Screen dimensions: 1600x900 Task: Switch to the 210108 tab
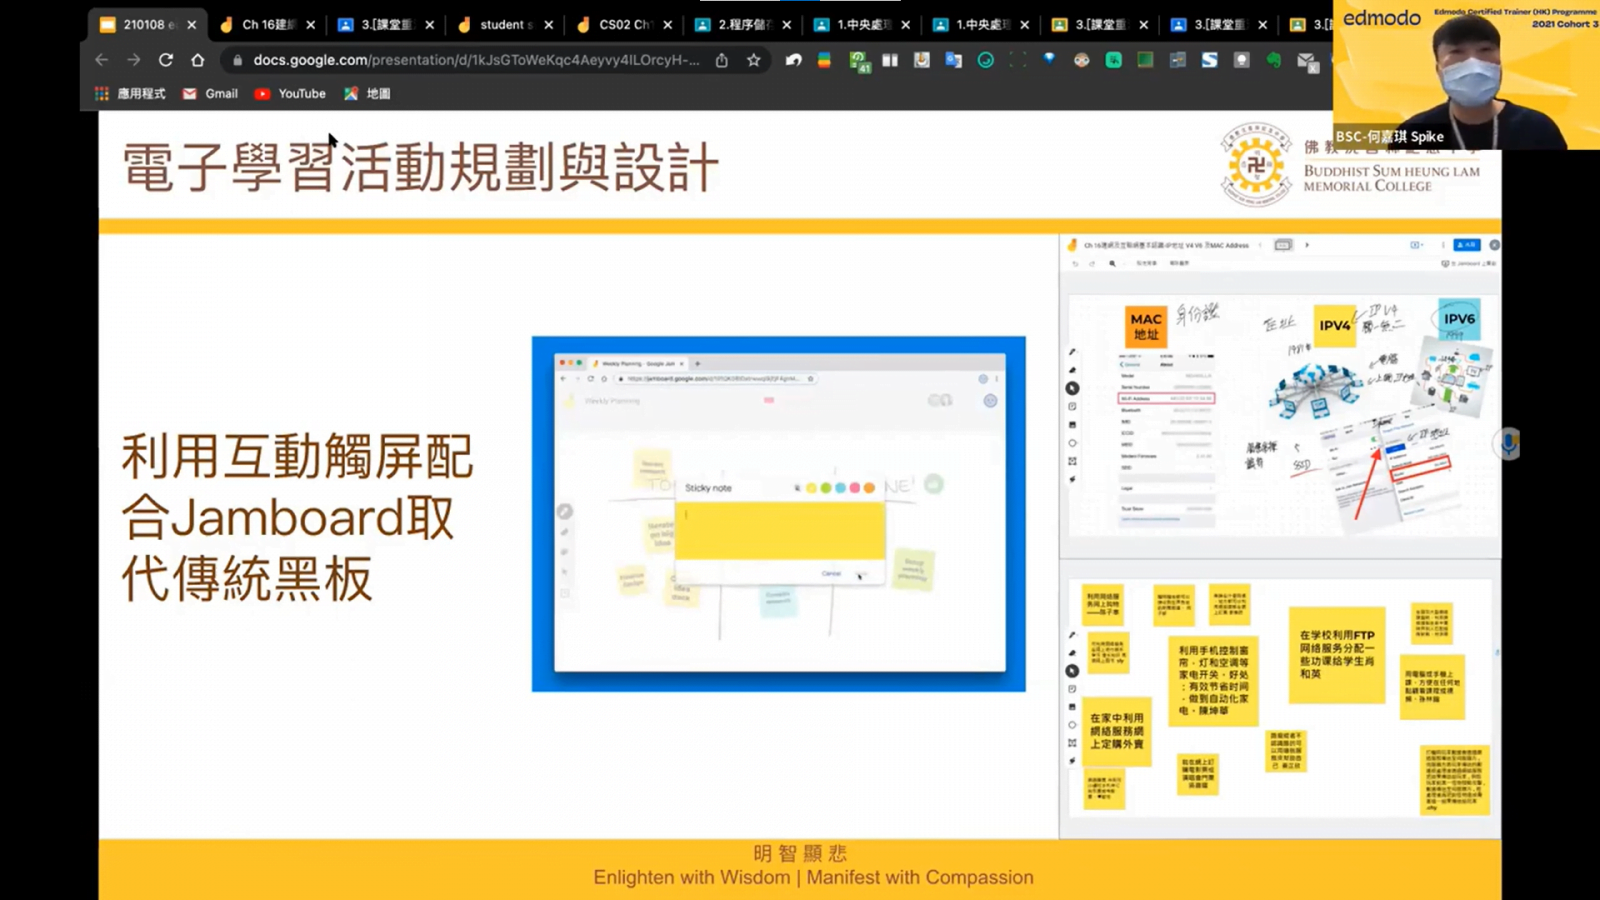coord(148,25)
